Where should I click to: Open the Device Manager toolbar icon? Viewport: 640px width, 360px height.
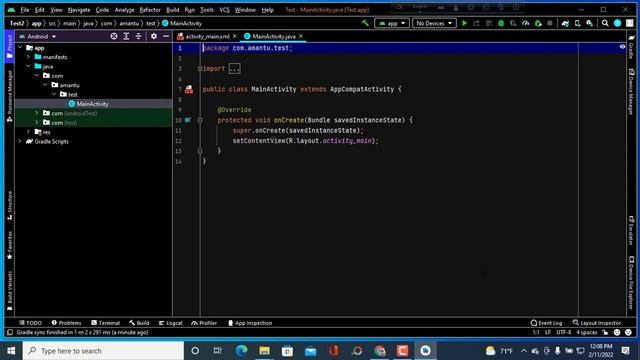[x=578, y=23]
